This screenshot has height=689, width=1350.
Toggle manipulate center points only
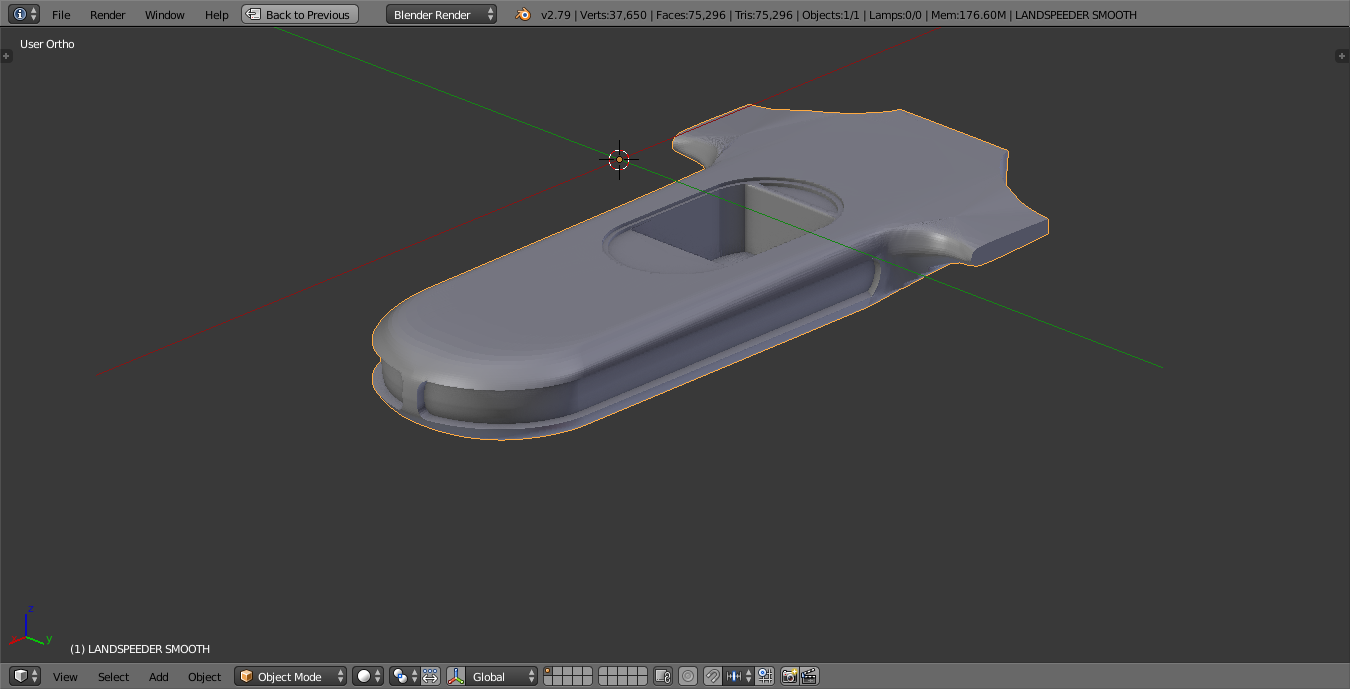[x=431, y=676]
